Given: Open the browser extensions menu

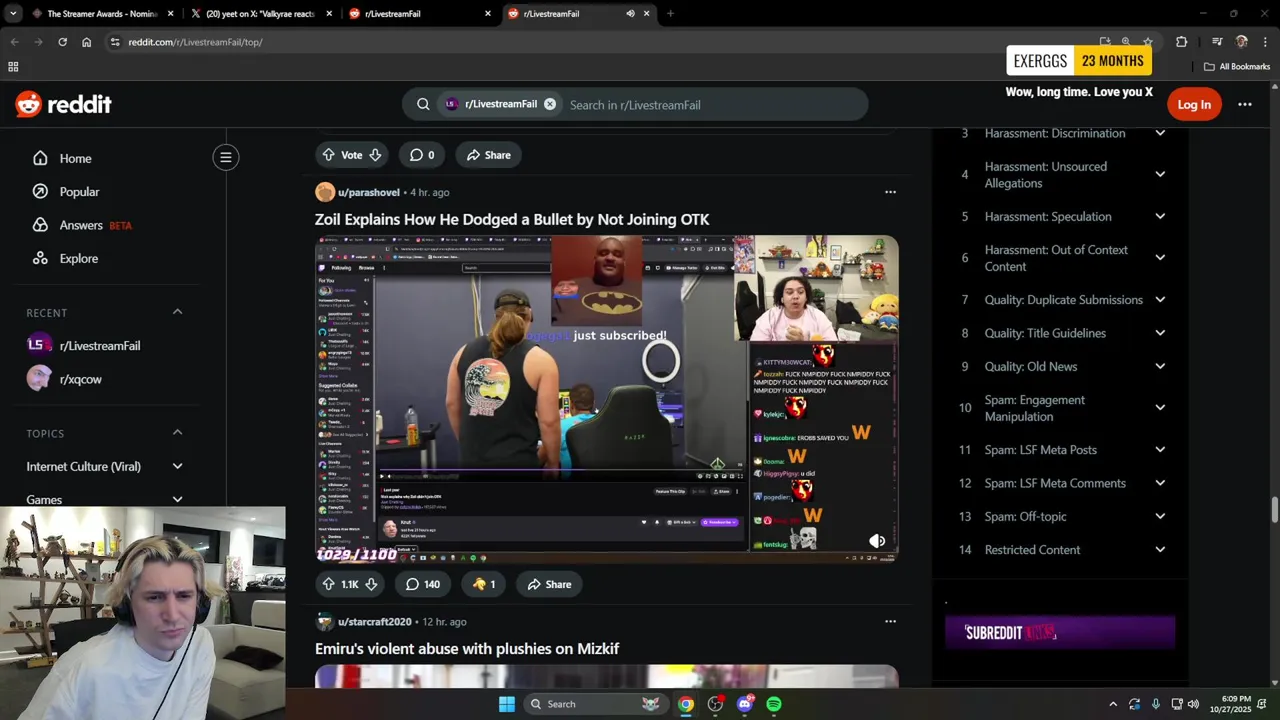Looking at the screenshot, I should 1181,42.
